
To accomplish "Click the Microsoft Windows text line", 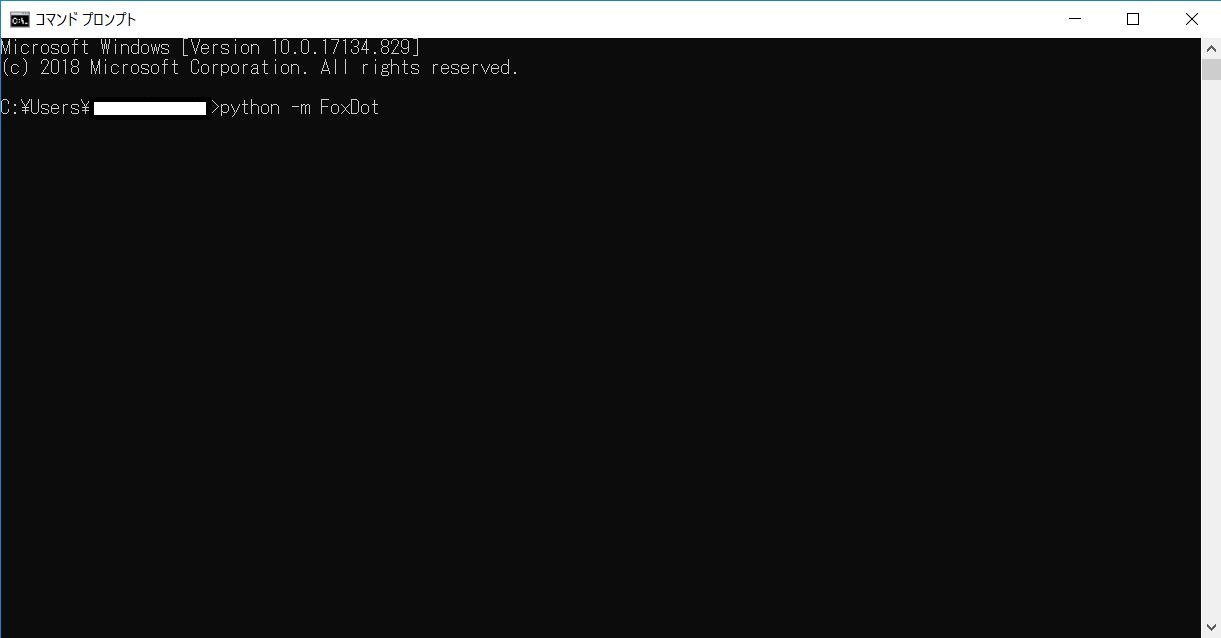I will (x=85, y=47).
